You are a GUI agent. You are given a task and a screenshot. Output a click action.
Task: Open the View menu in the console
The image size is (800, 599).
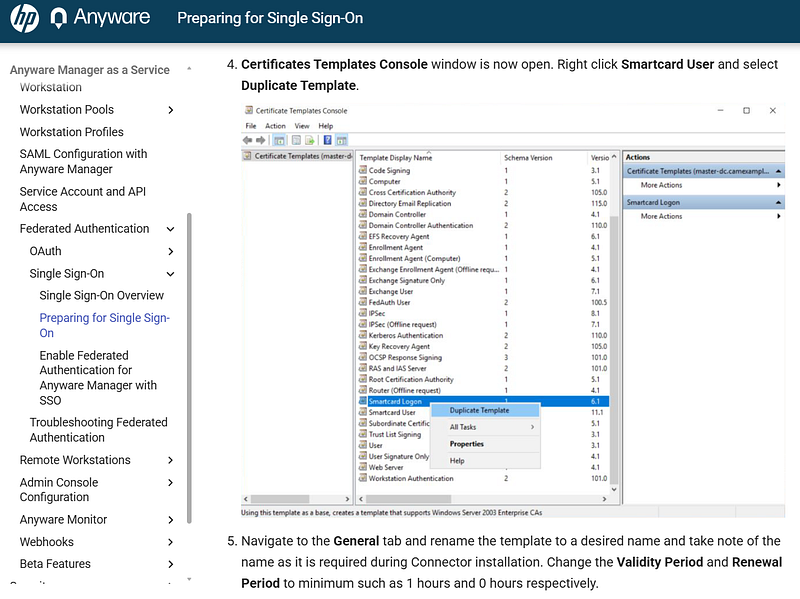point(302,126)
